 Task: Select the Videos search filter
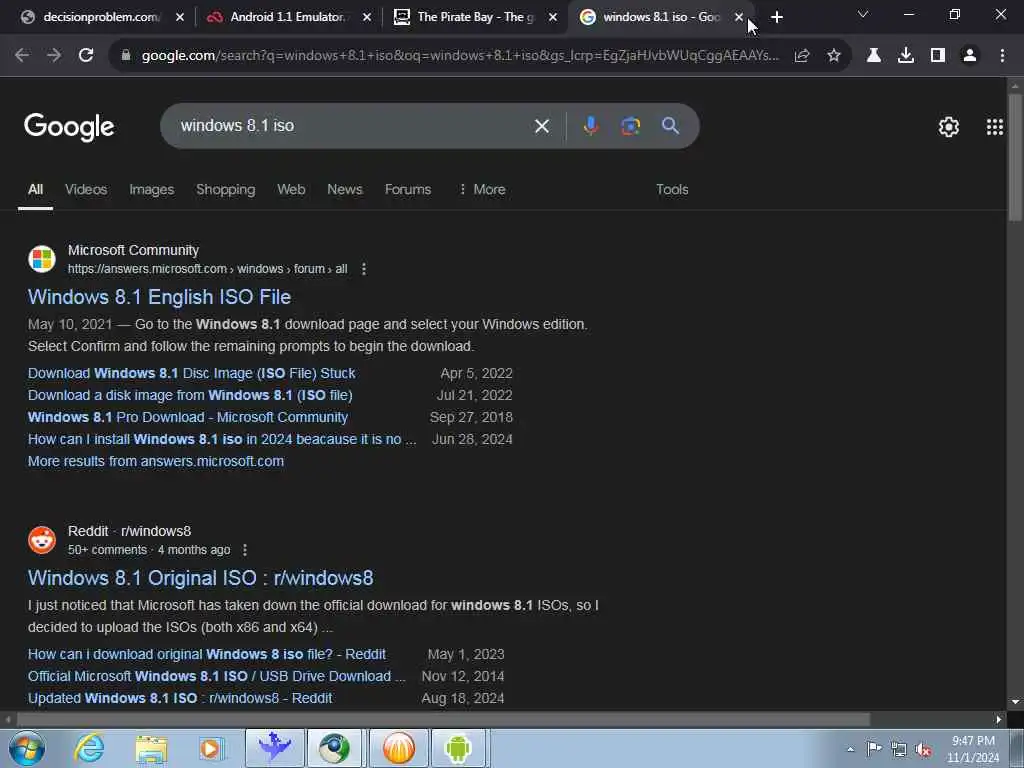point(86,189)
